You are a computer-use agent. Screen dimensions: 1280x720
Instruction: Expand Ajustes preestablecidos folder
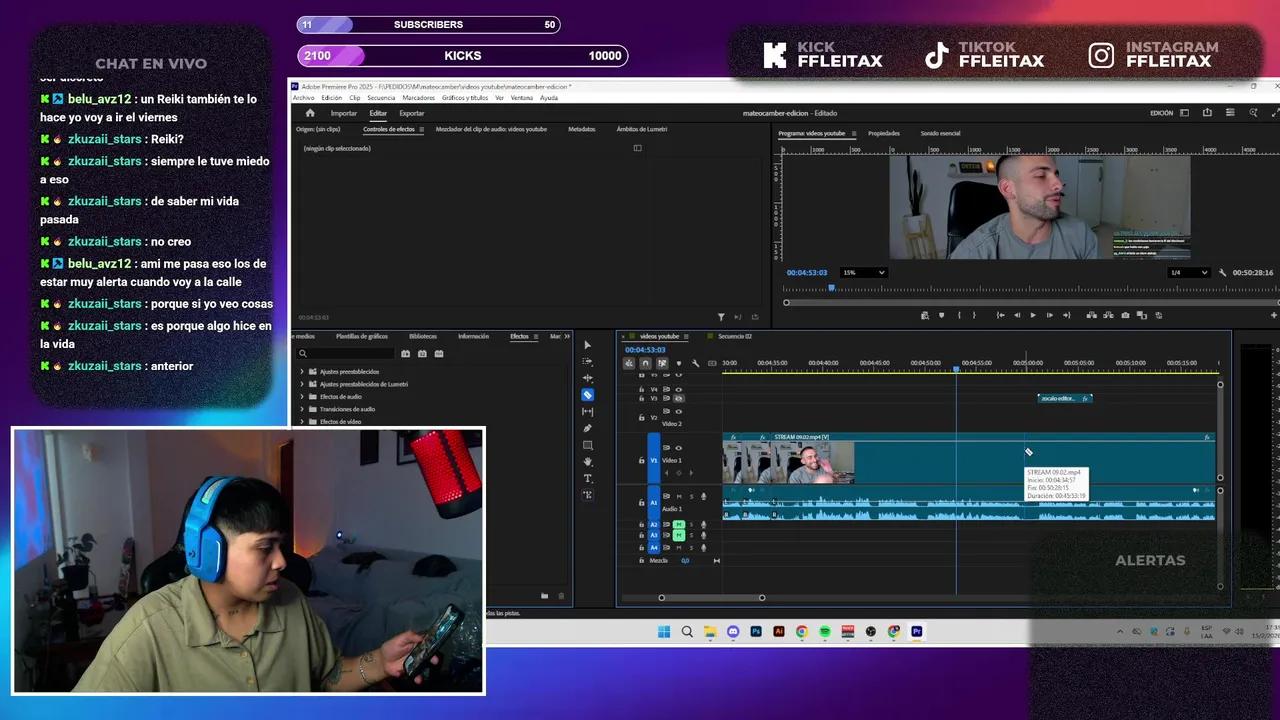[x=302, y=371]
